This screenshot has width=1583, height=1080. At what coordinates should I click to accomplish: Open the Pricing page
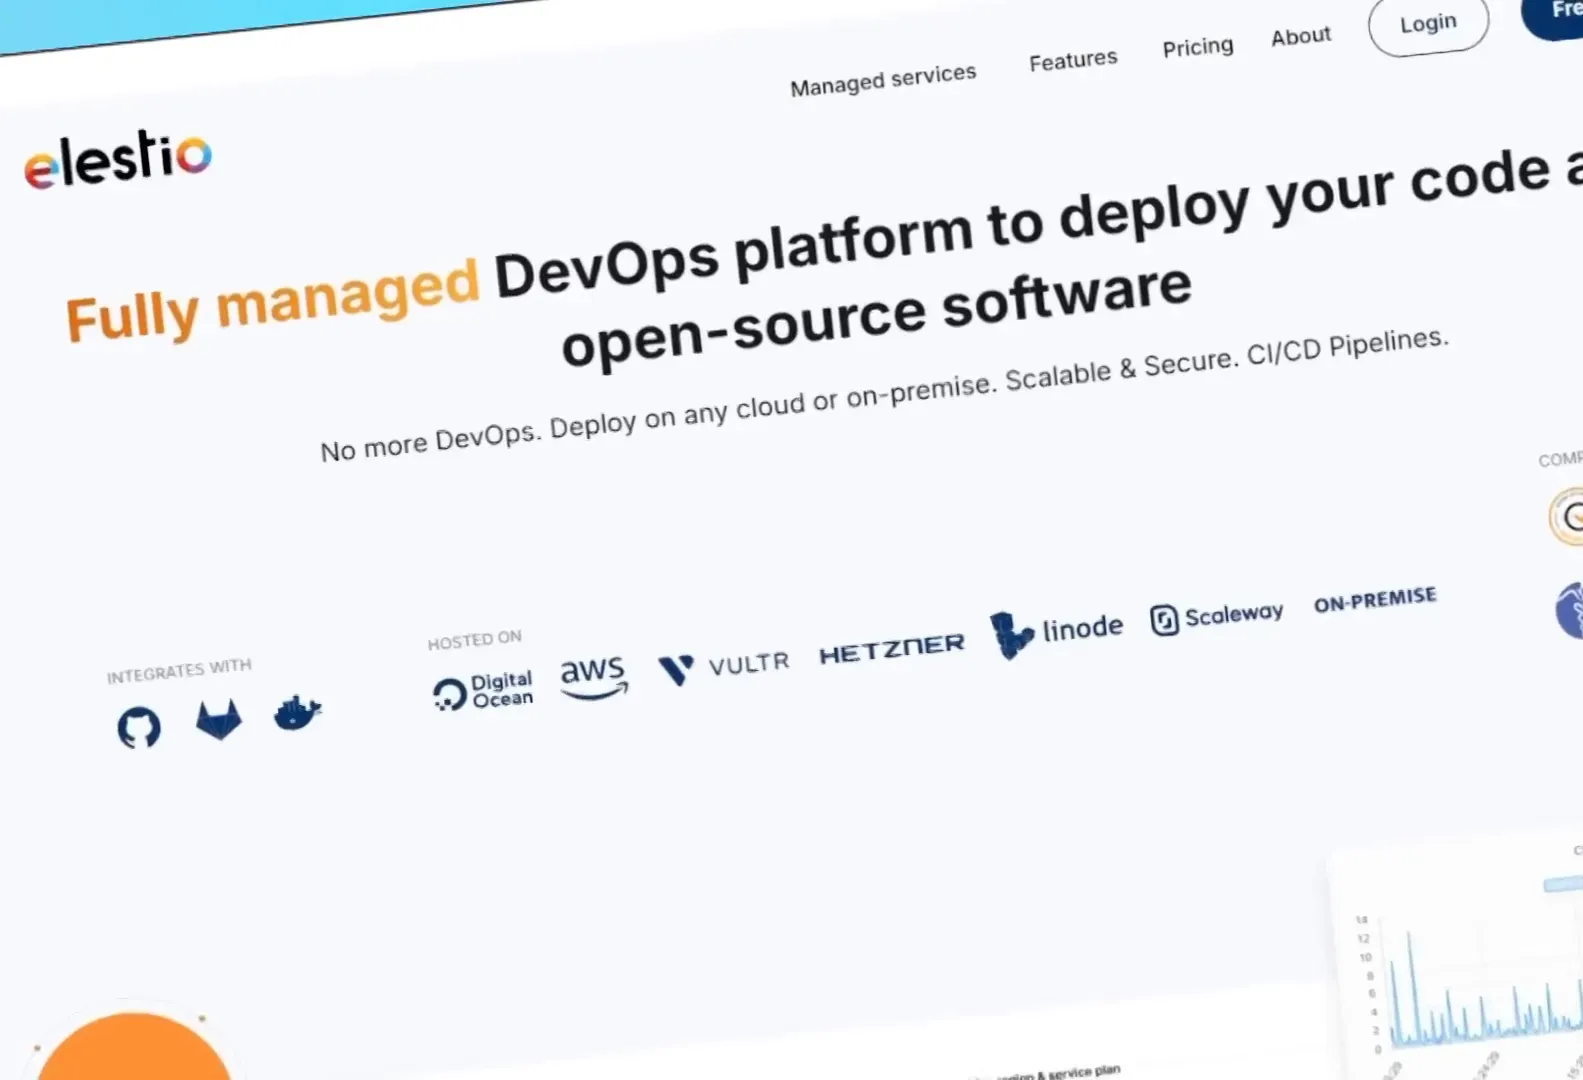[x=1198, y=47]
